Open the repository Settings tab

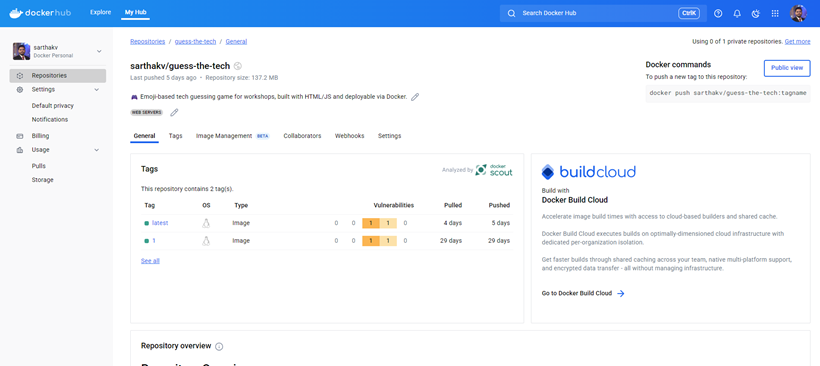pos(390,136)
